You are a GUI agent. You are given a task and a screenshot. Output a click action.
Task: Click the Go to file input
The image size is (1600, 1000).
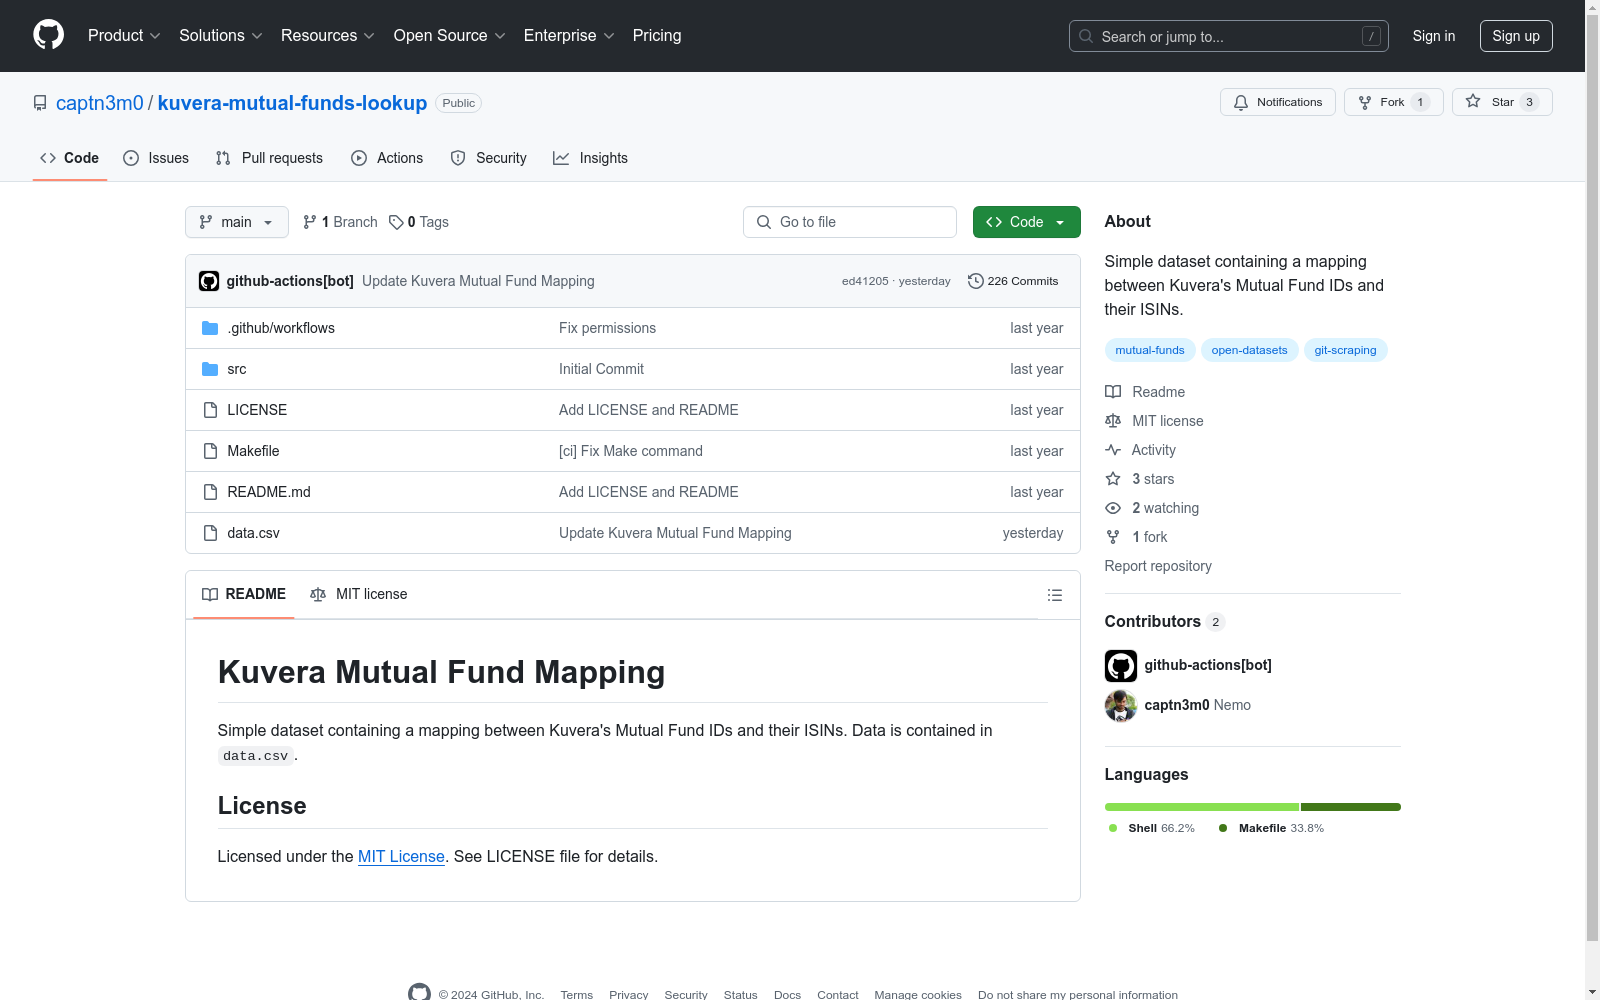pyautogui.click(x=850, y=222)
